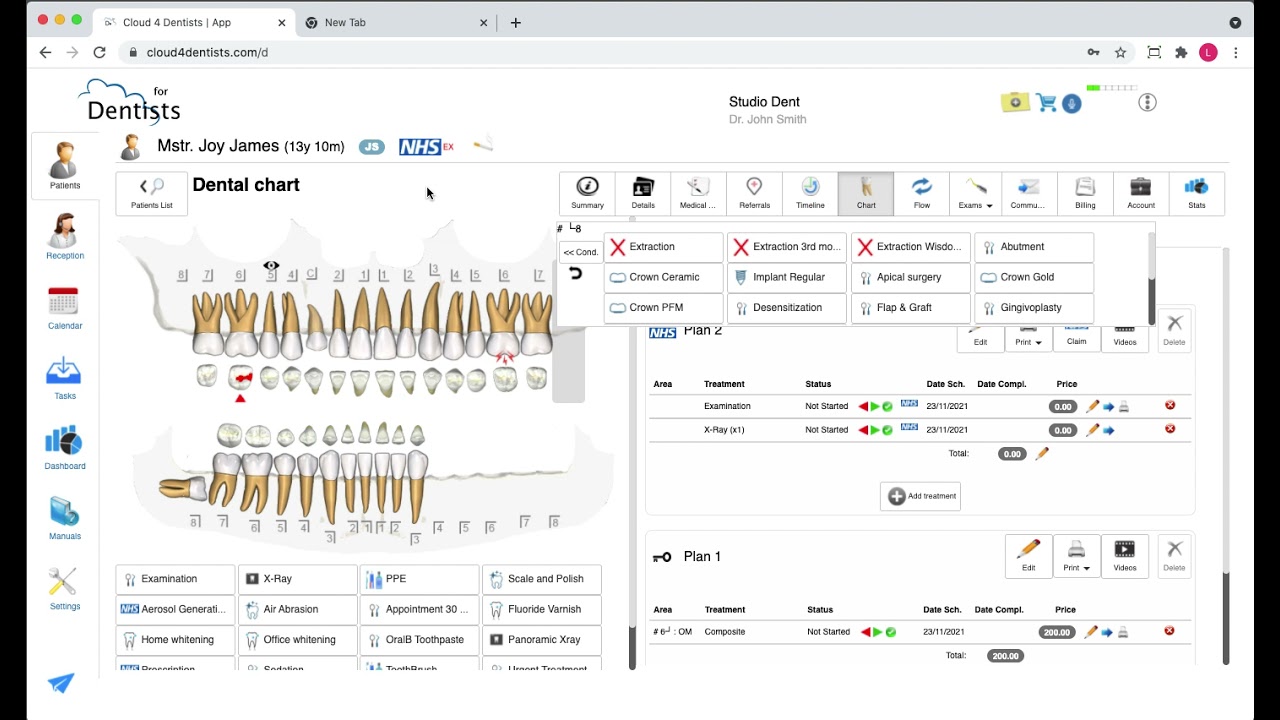1280x720 pixels.
Task: Open the patient Summary tab
Action: pos(587,193)
